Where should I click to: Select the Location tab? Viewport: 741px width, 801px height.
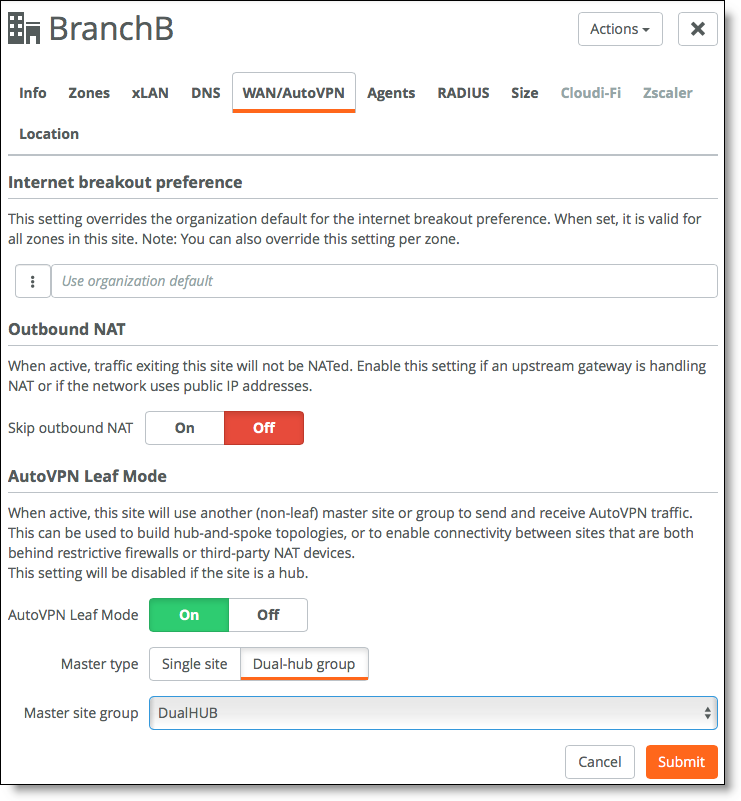point(49,133)
